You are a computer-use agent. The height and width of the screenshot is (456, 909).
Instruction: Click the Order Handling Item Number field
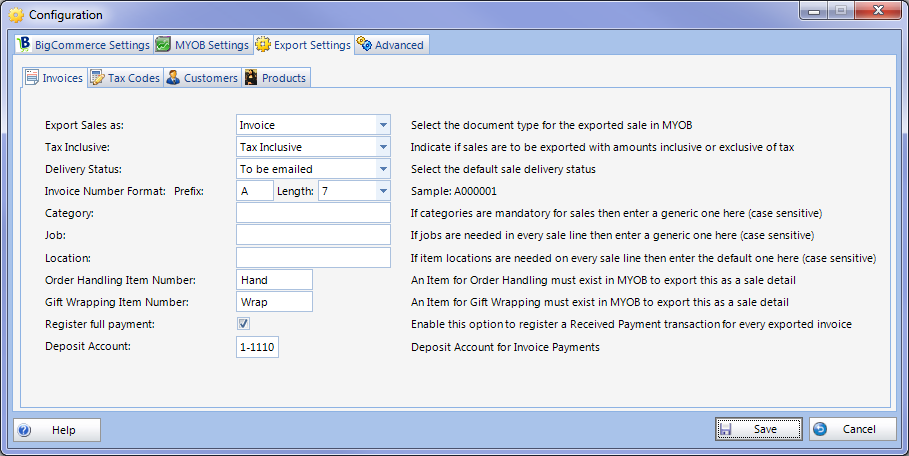point(274,279)
